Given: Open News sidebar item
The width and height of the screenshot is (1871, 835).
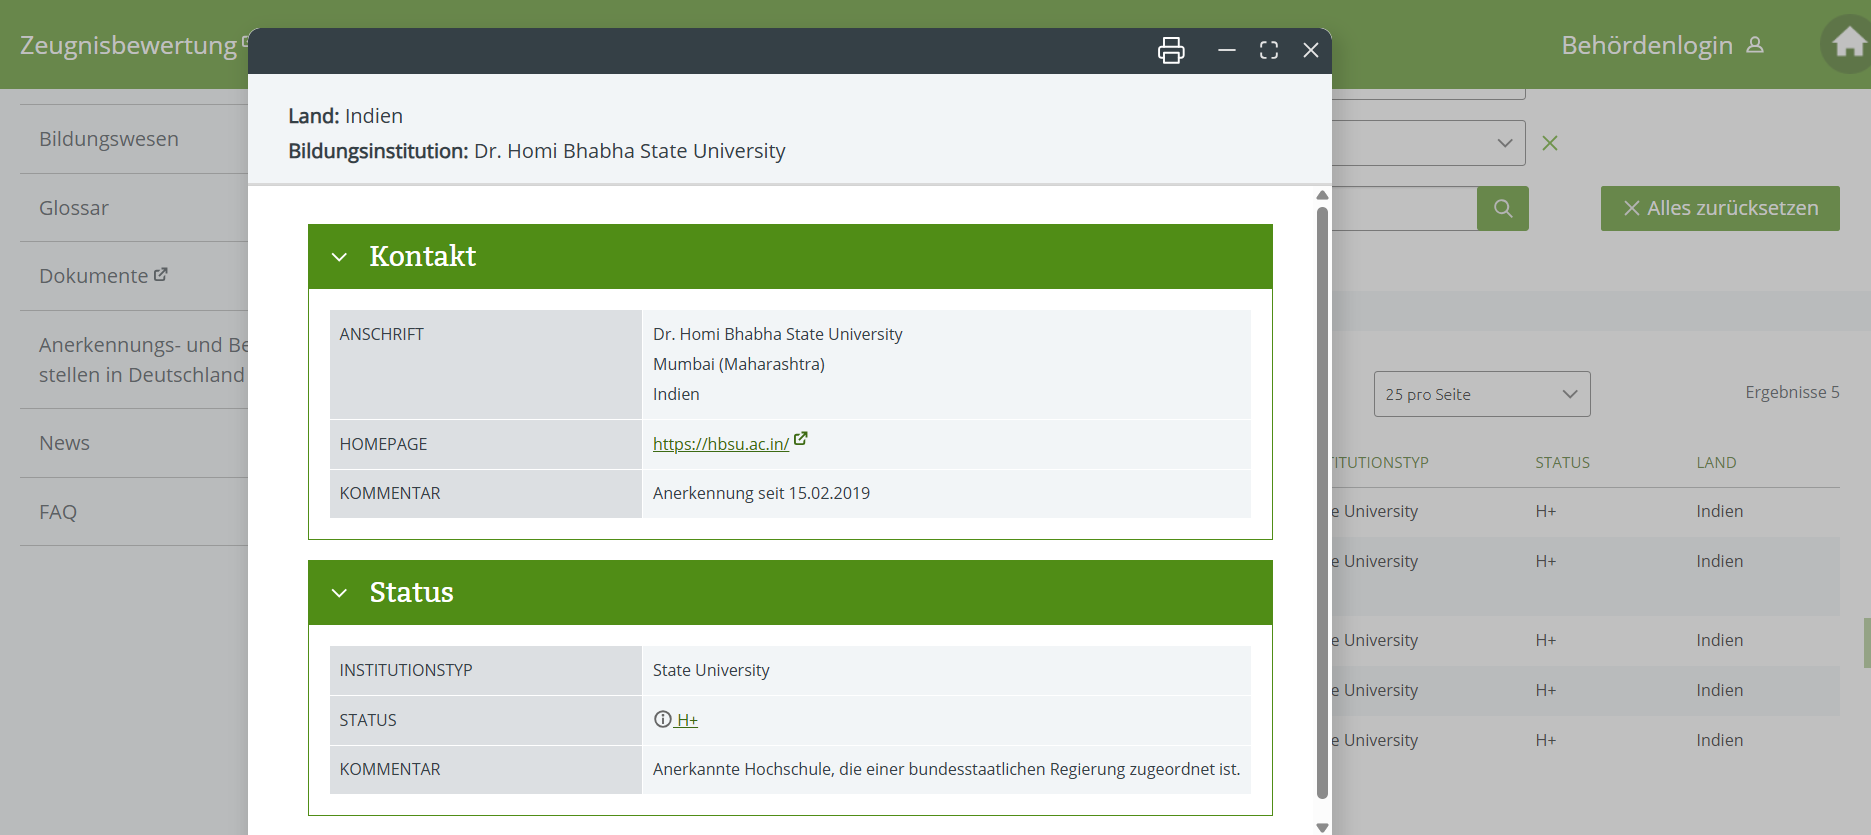Looking at the screenshot, I should (x=64, y=443).
